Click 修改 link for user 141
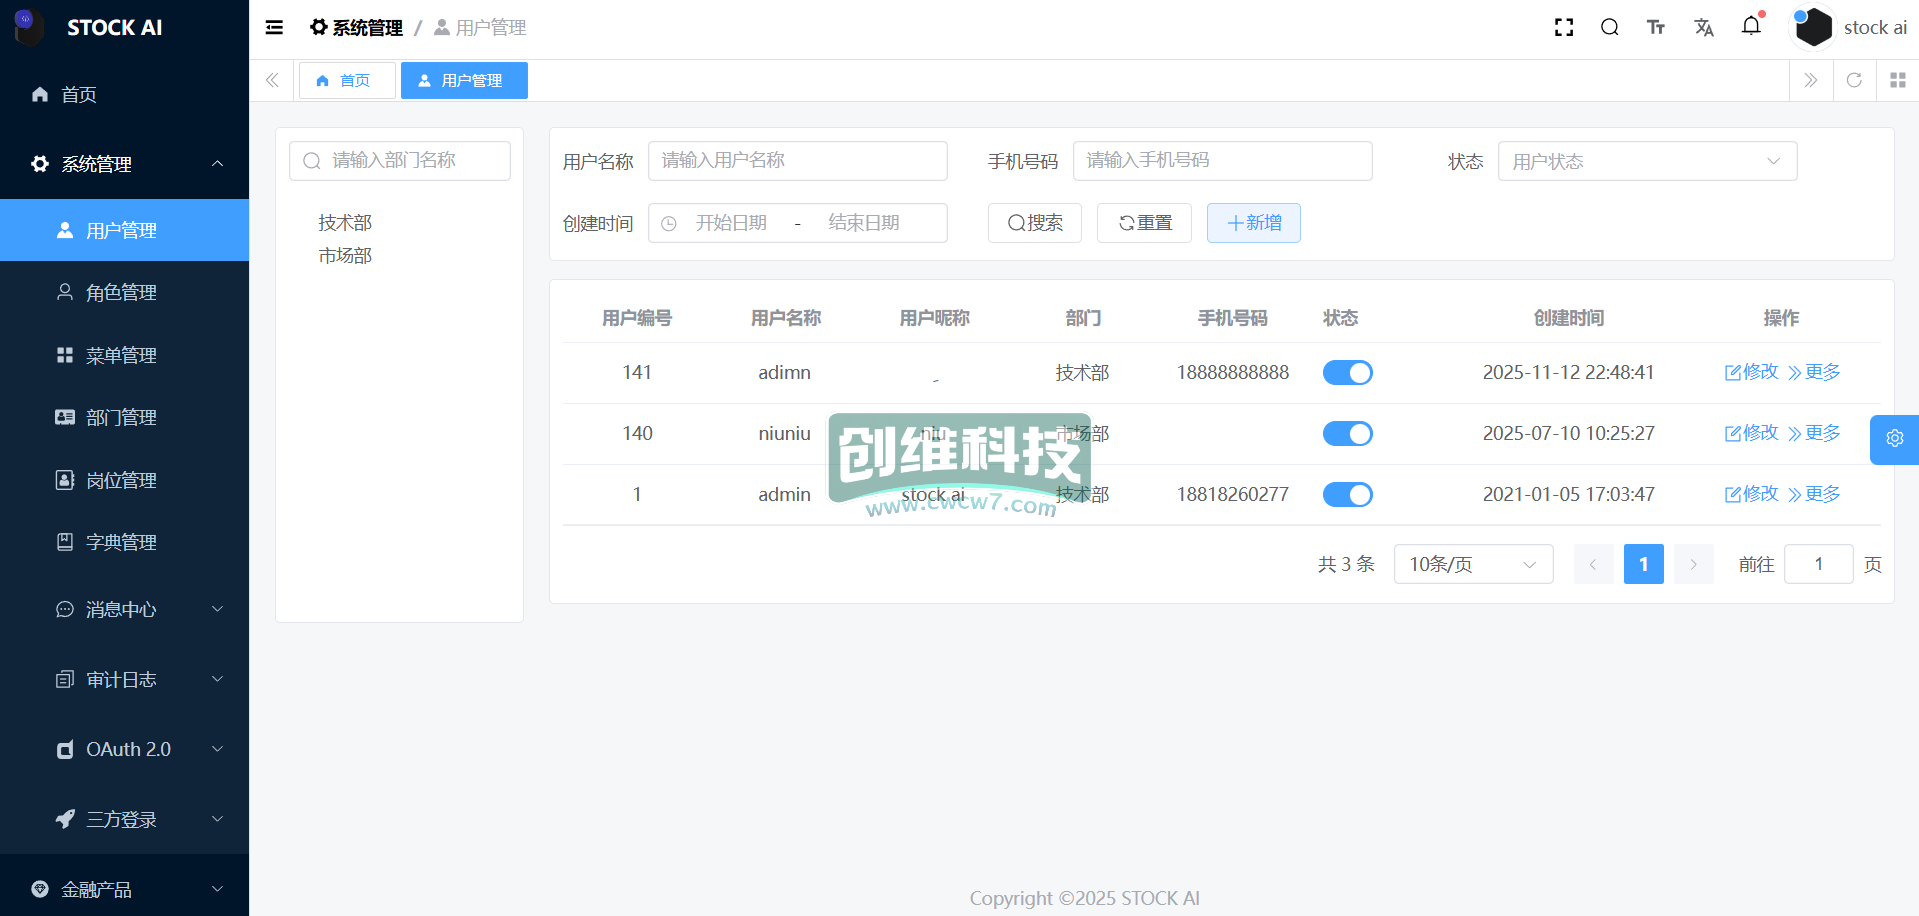This screenshot has height=916, width=1919. pyautogui.click(x=1752, y=372)
